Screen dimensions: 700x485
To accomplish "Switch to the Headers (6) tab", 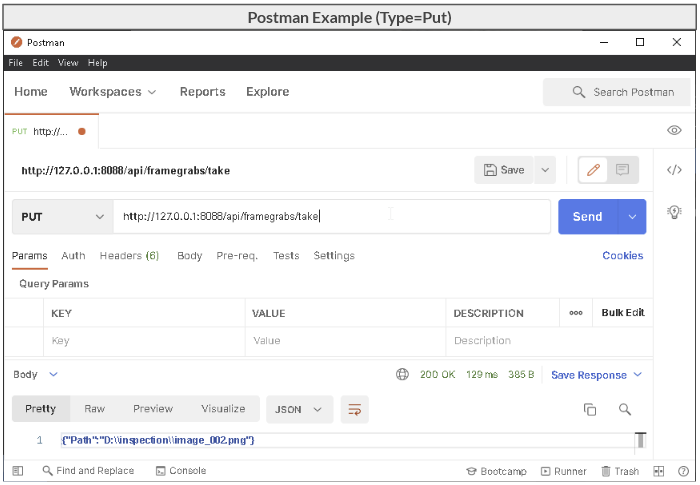I will click(x=129, y=256).
